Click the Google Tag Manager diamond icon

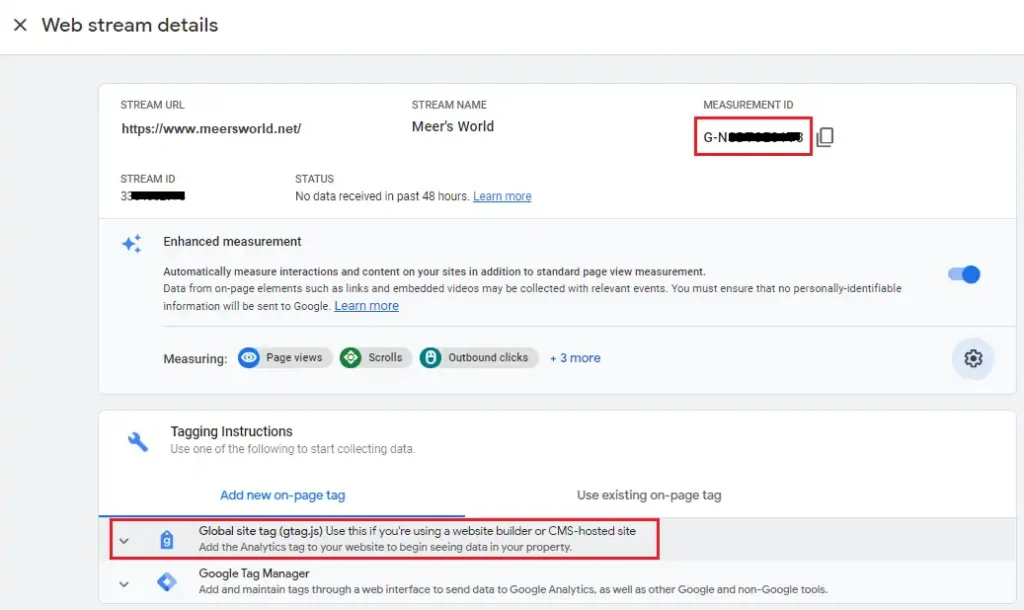(167, 581)
